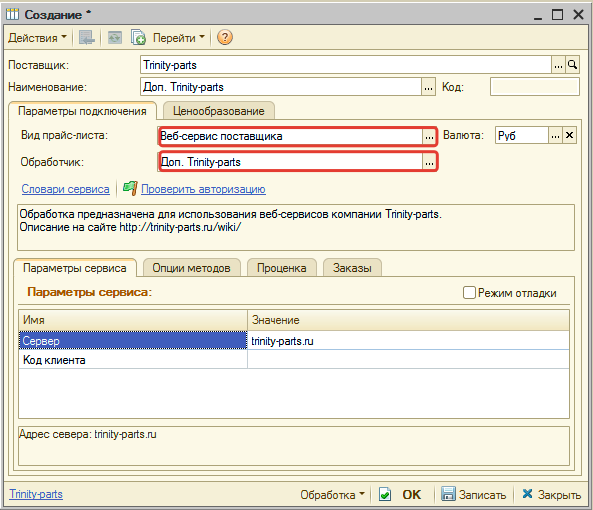The height and width of the screenshot is (510, 593).
Task: Click the copy-with-plus icon in toolbar
Action: (x=138, y=37)
